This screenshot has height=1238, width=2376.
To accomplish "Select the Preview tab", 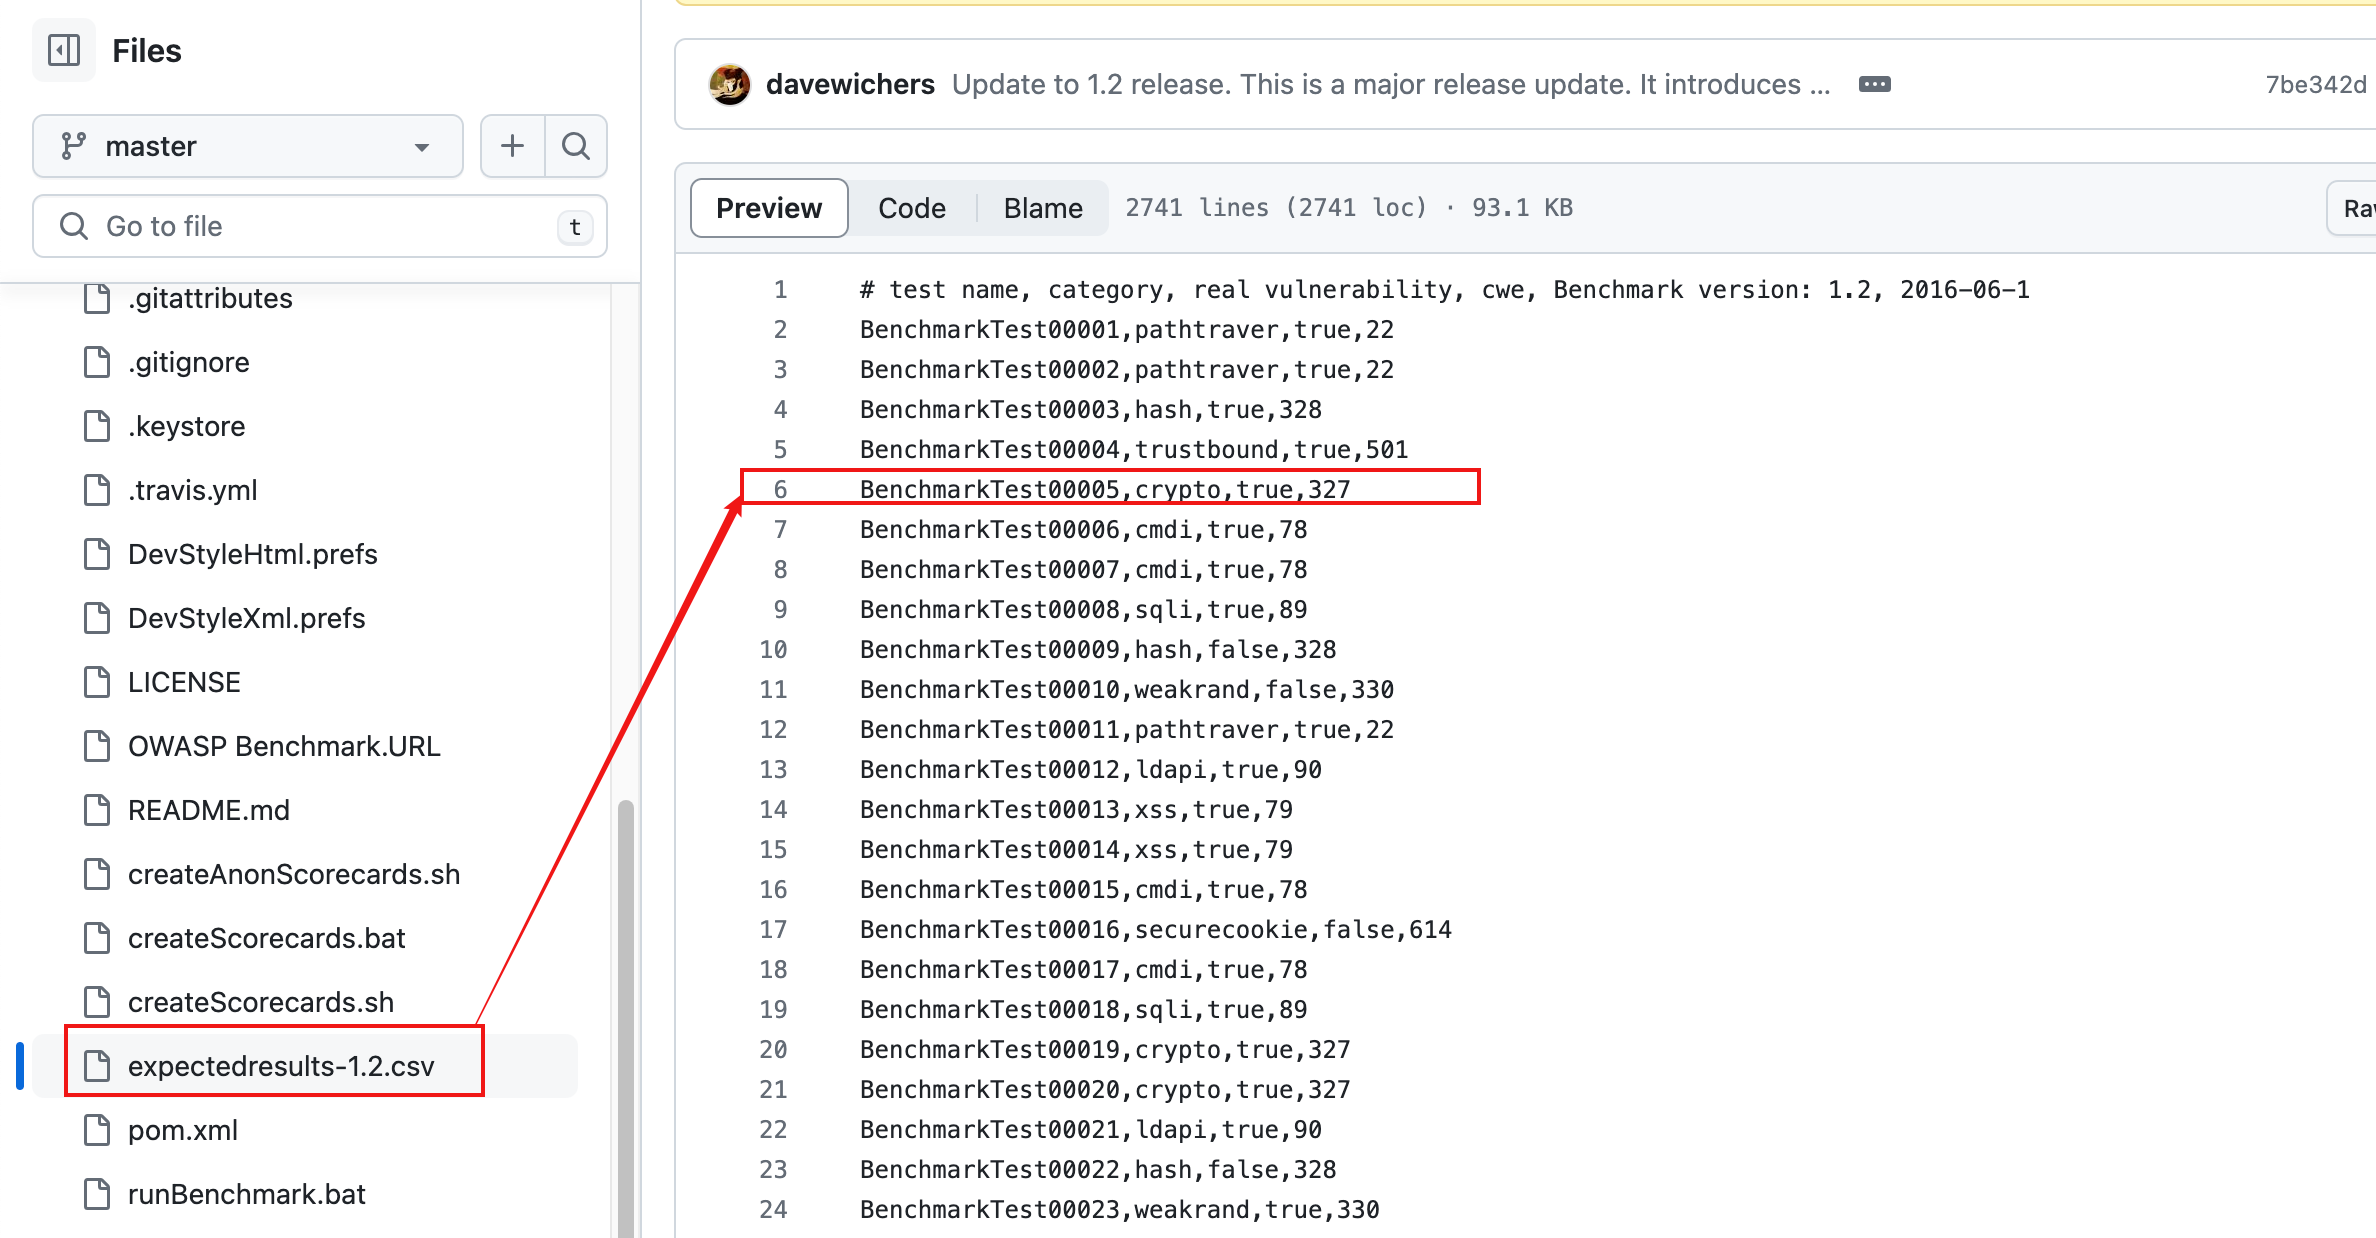I will [768, 208].
